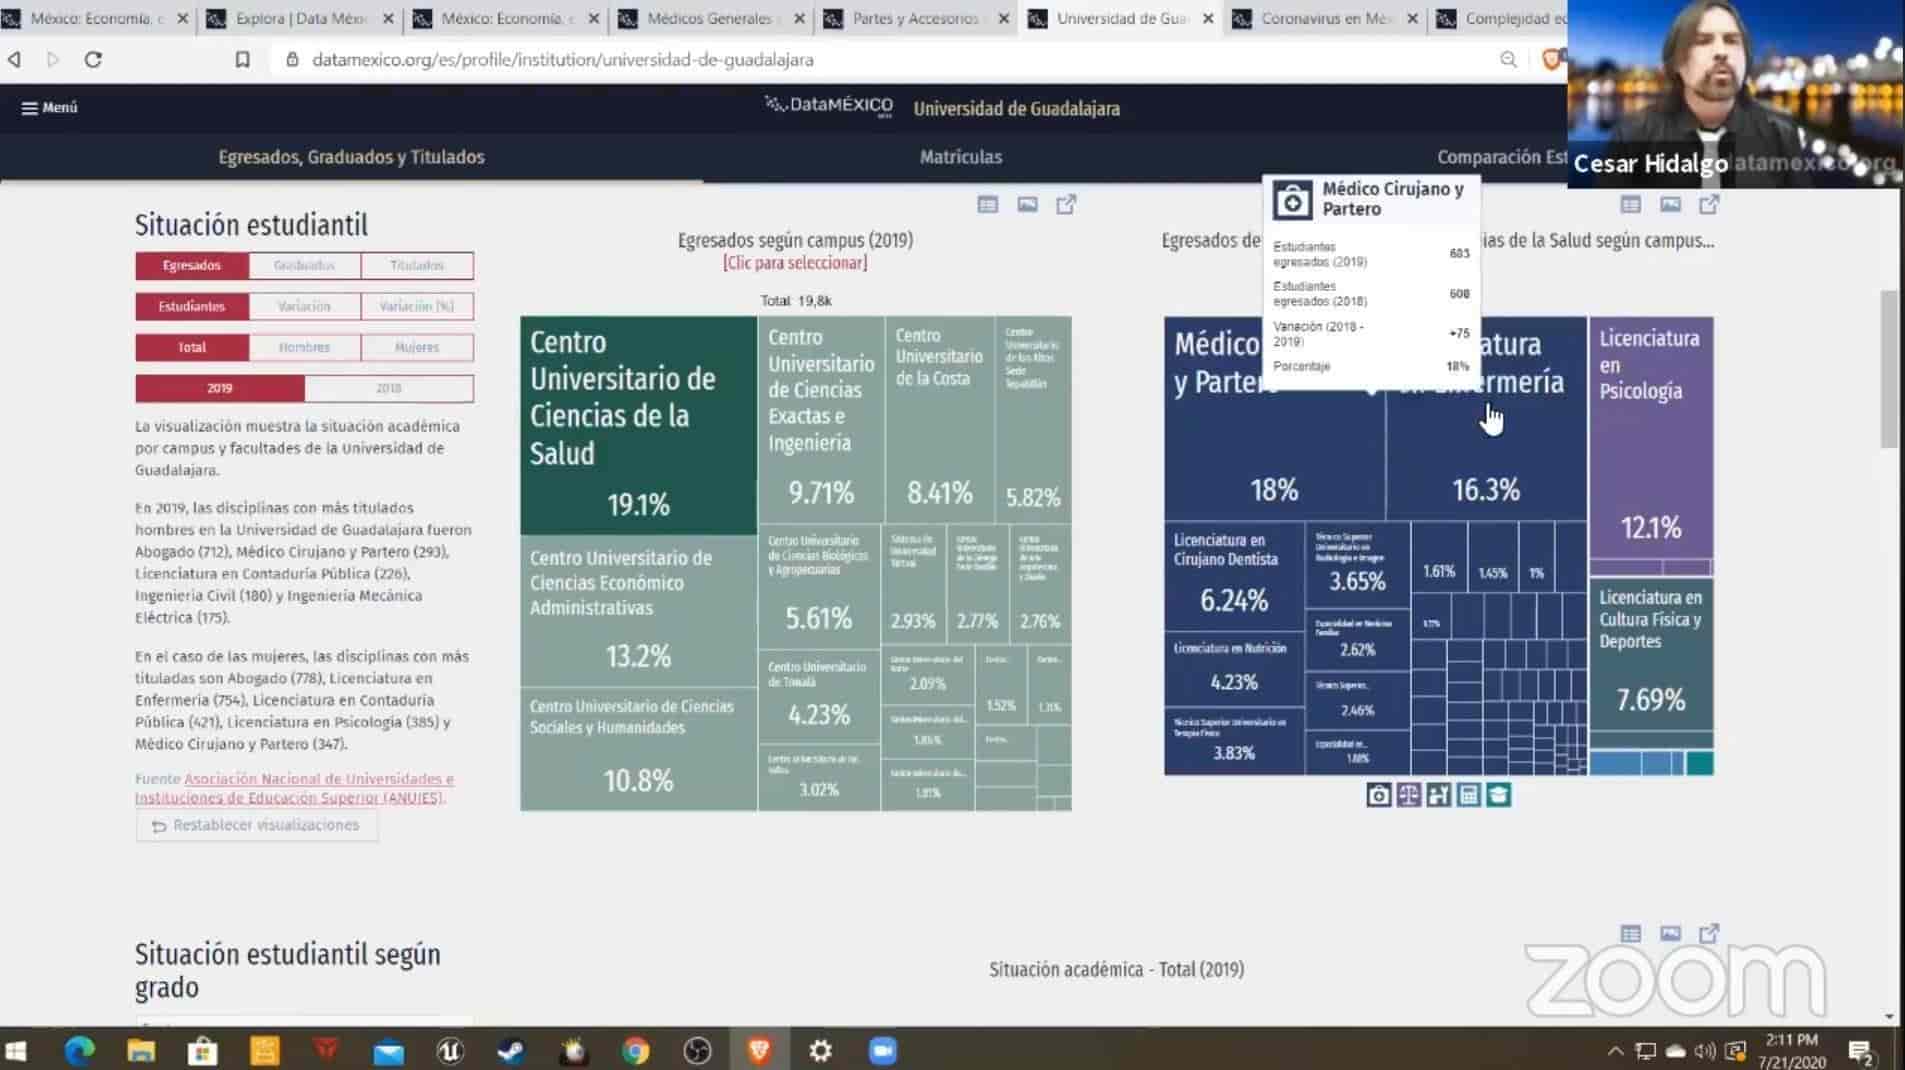
Task: Click the graduation cap legend icon below treemap
Action: coord(1499,795)
